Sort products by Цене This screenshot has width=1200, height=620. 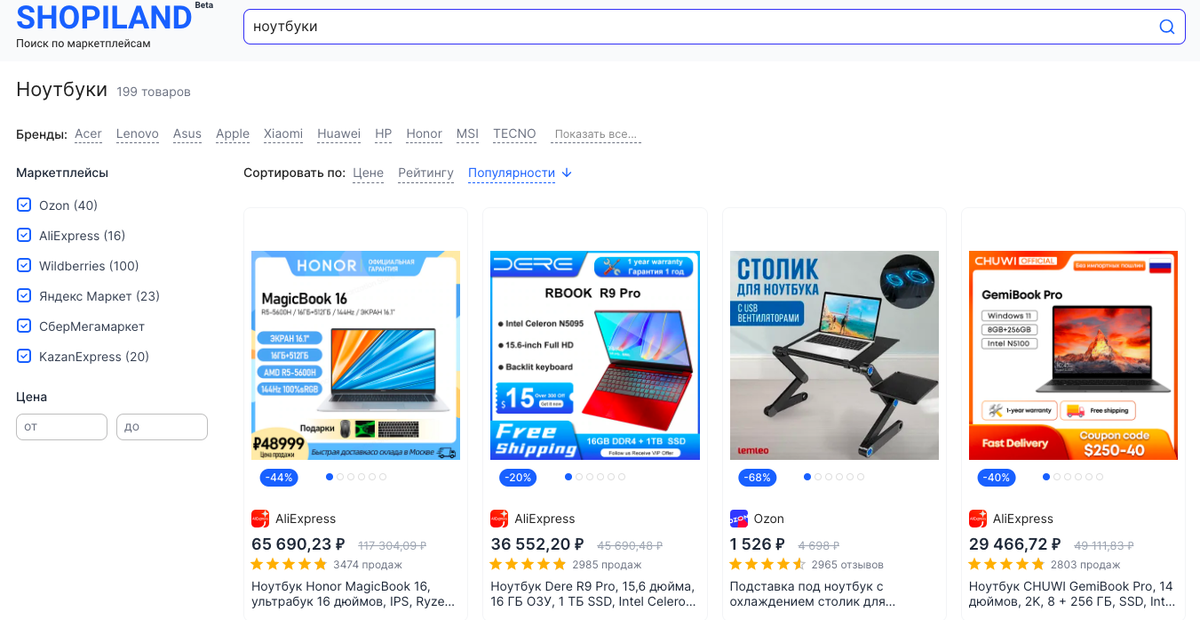point(368,173)
